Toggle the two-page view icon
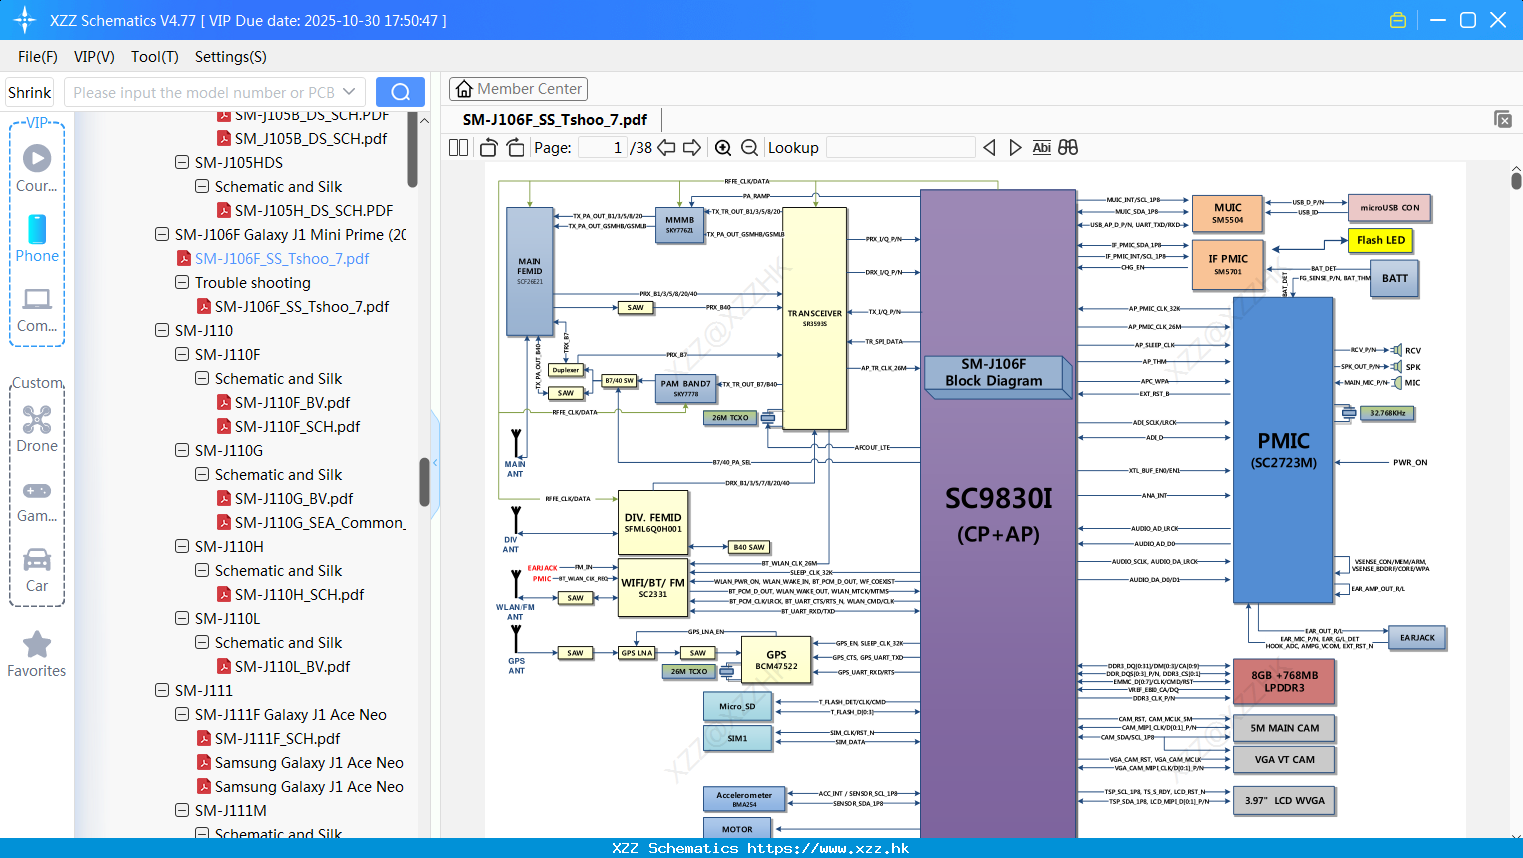The image size is (1523, 858). pyautogui.click(x=458, y=148)
